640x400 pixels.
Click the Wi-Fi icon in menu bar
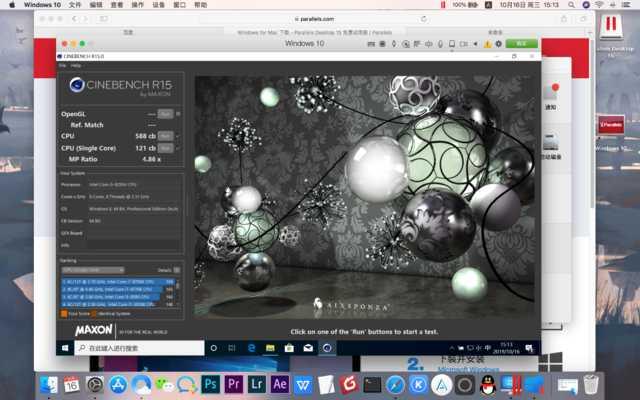(x=599, y=5)
